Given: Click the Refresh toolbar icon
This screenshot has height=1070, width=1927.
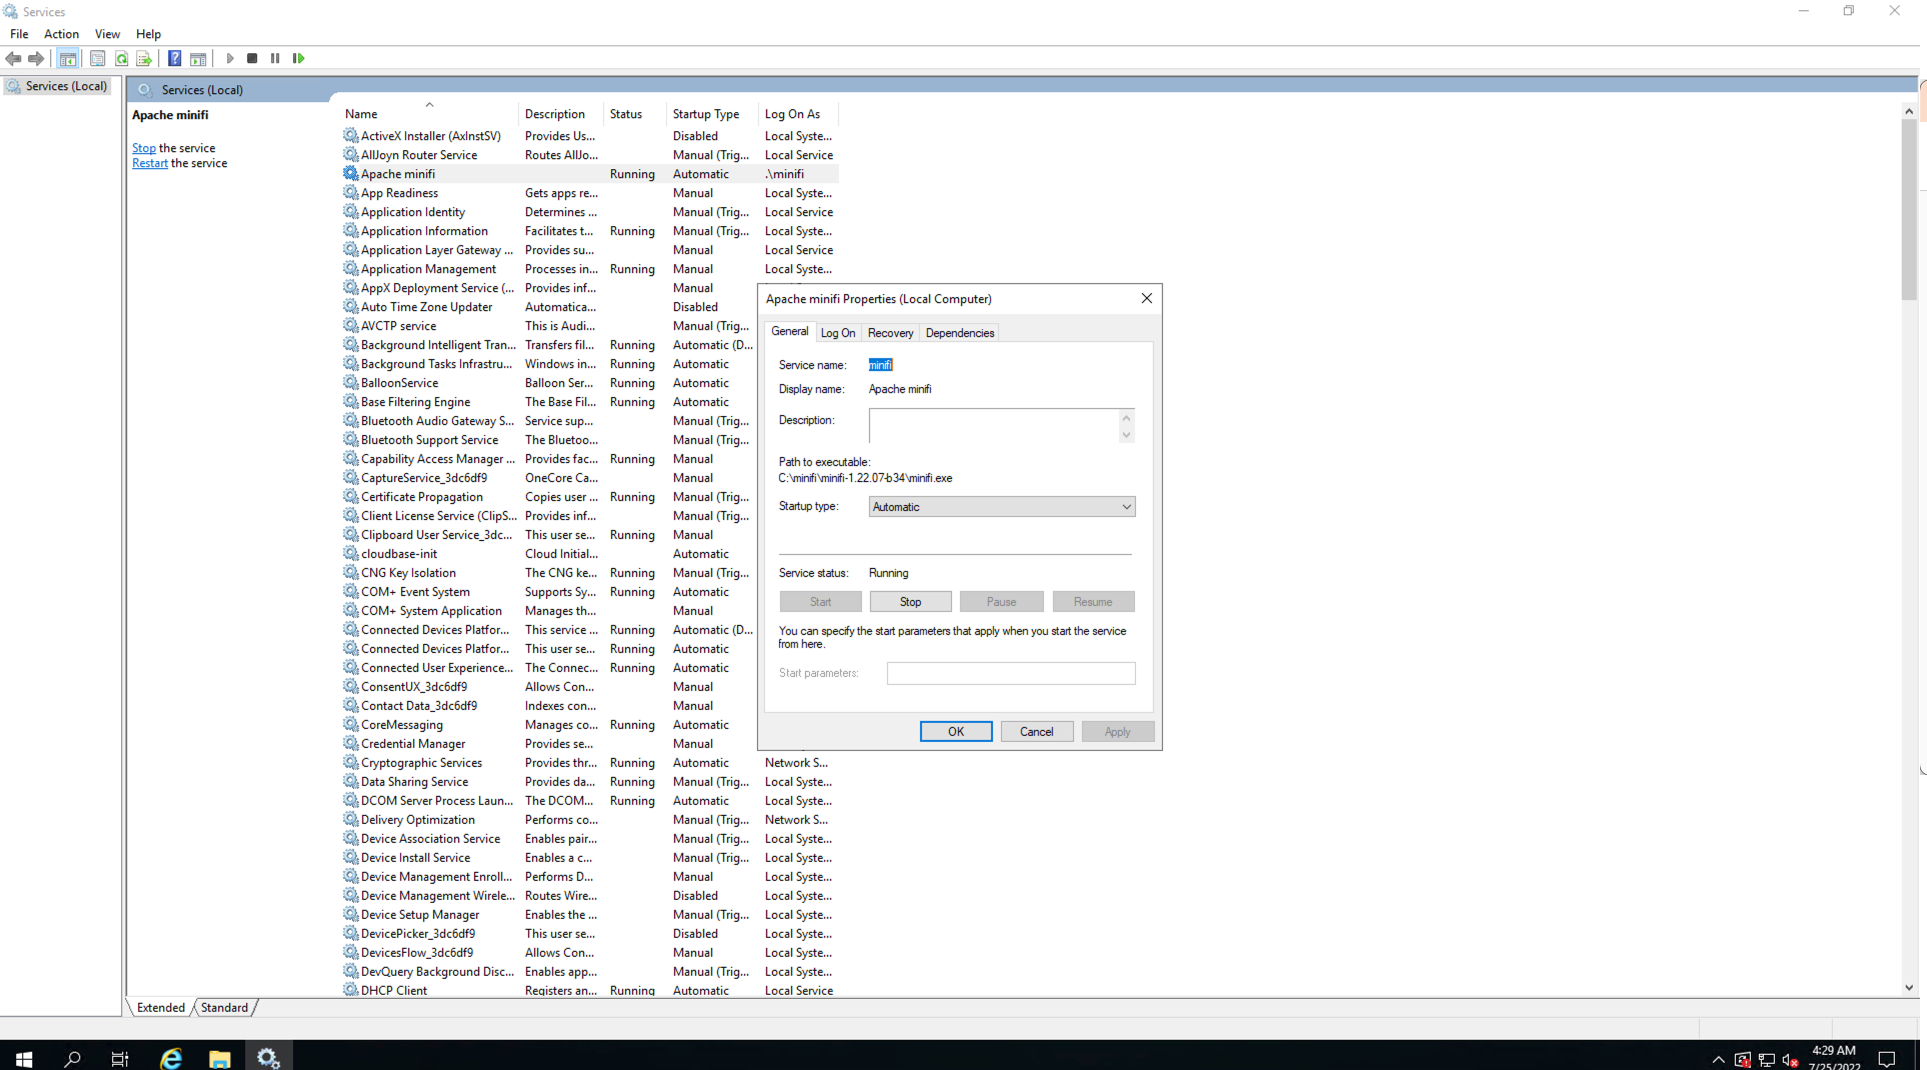Looking at the screenshot, I should [x=121, y=59].
